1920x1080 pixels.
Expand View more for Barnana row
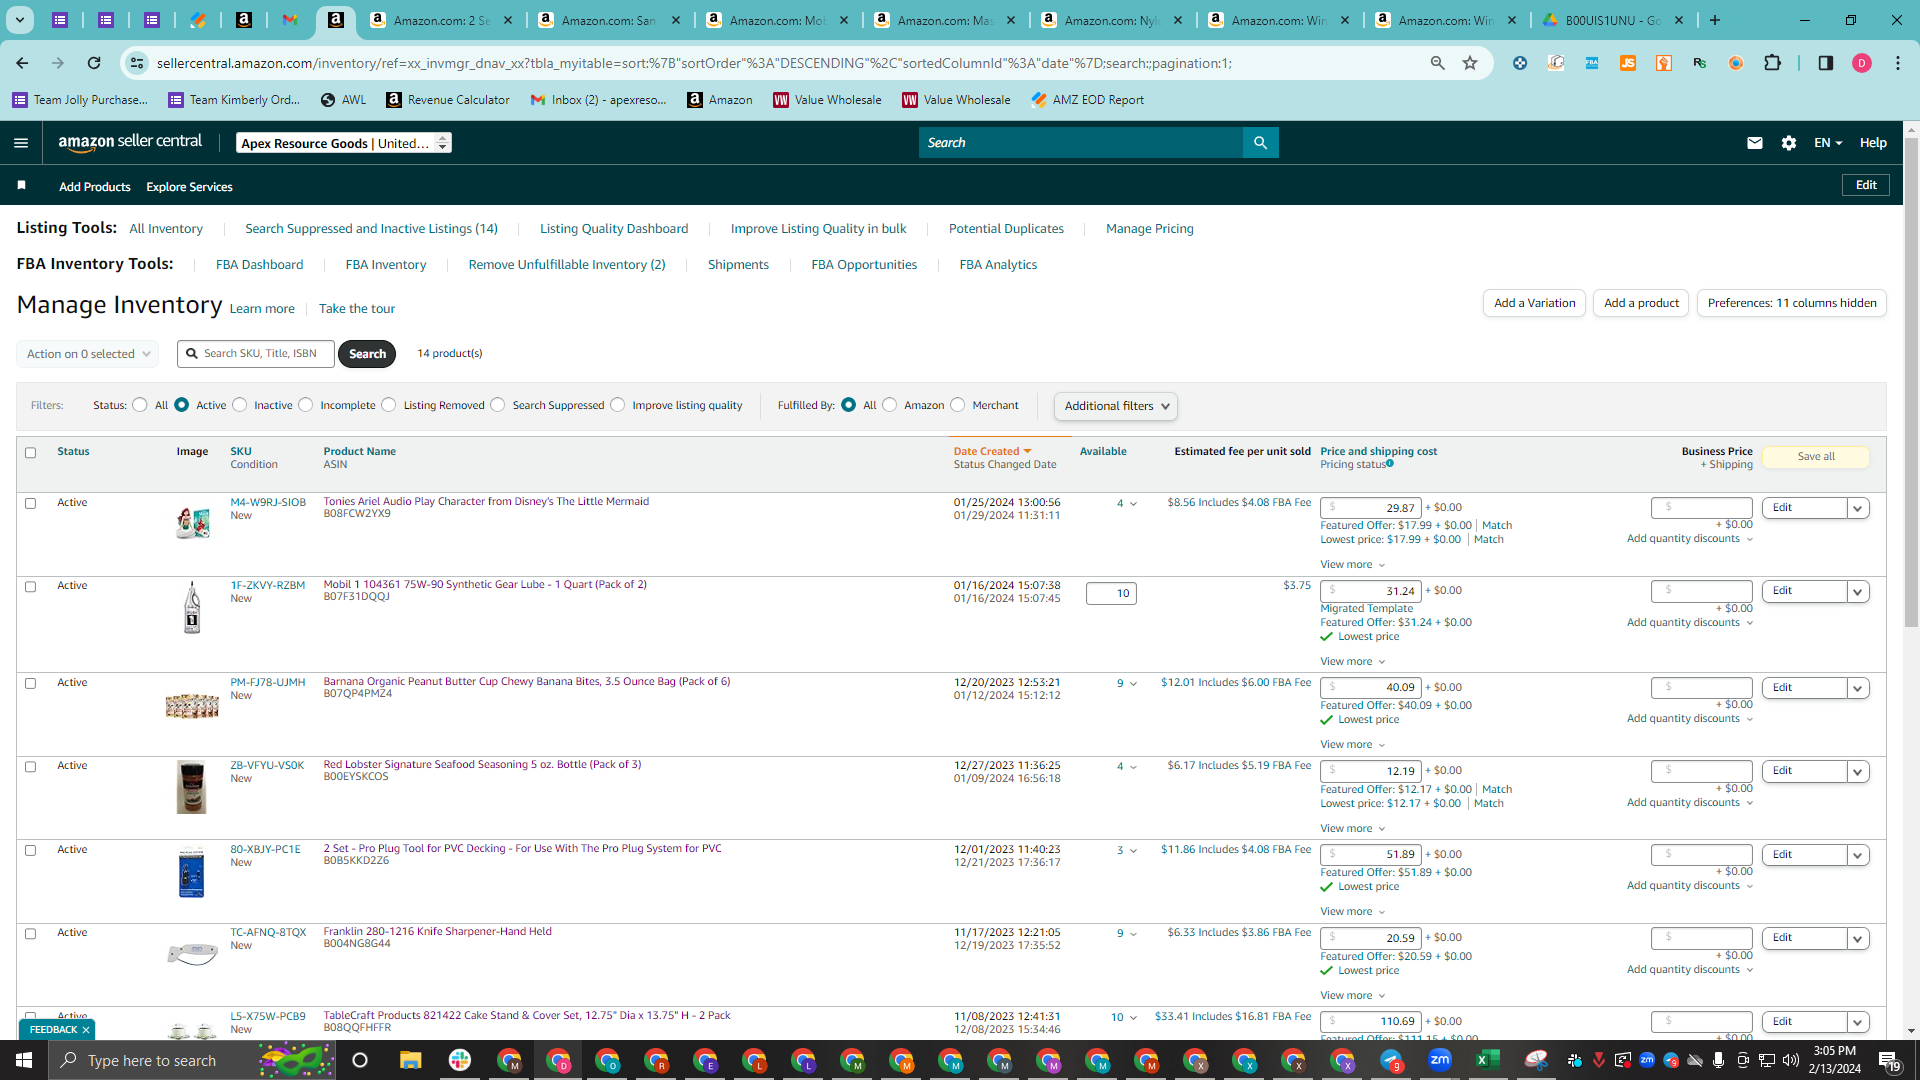click(x=1353, y=745)
